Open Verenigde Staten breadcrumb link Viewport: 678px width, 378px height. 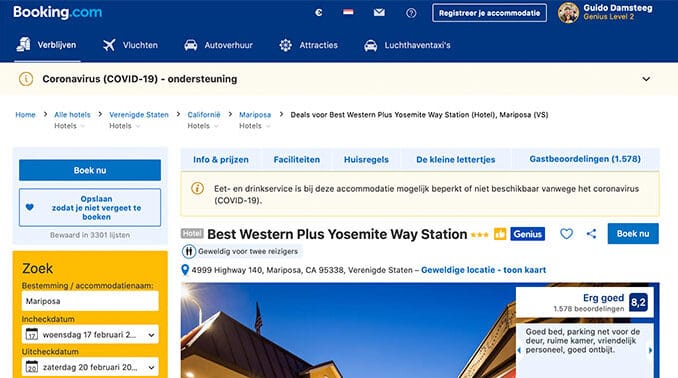(139, 115)
